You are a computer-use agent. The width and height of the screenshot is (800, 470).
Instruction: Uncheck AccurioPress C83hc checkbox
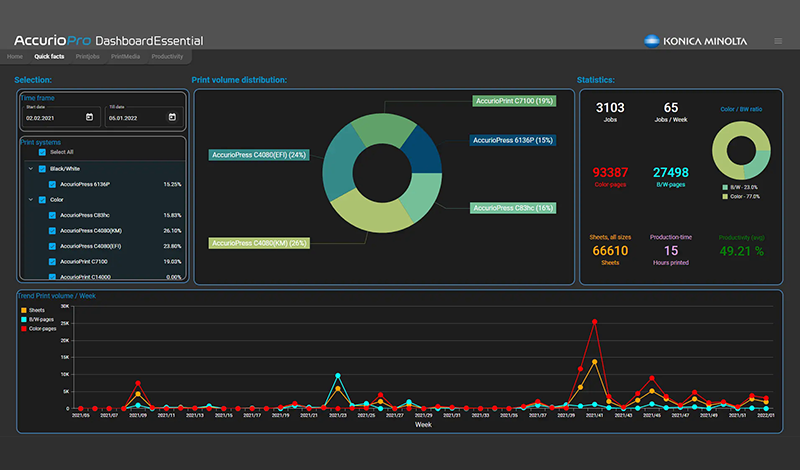(52, 215)
